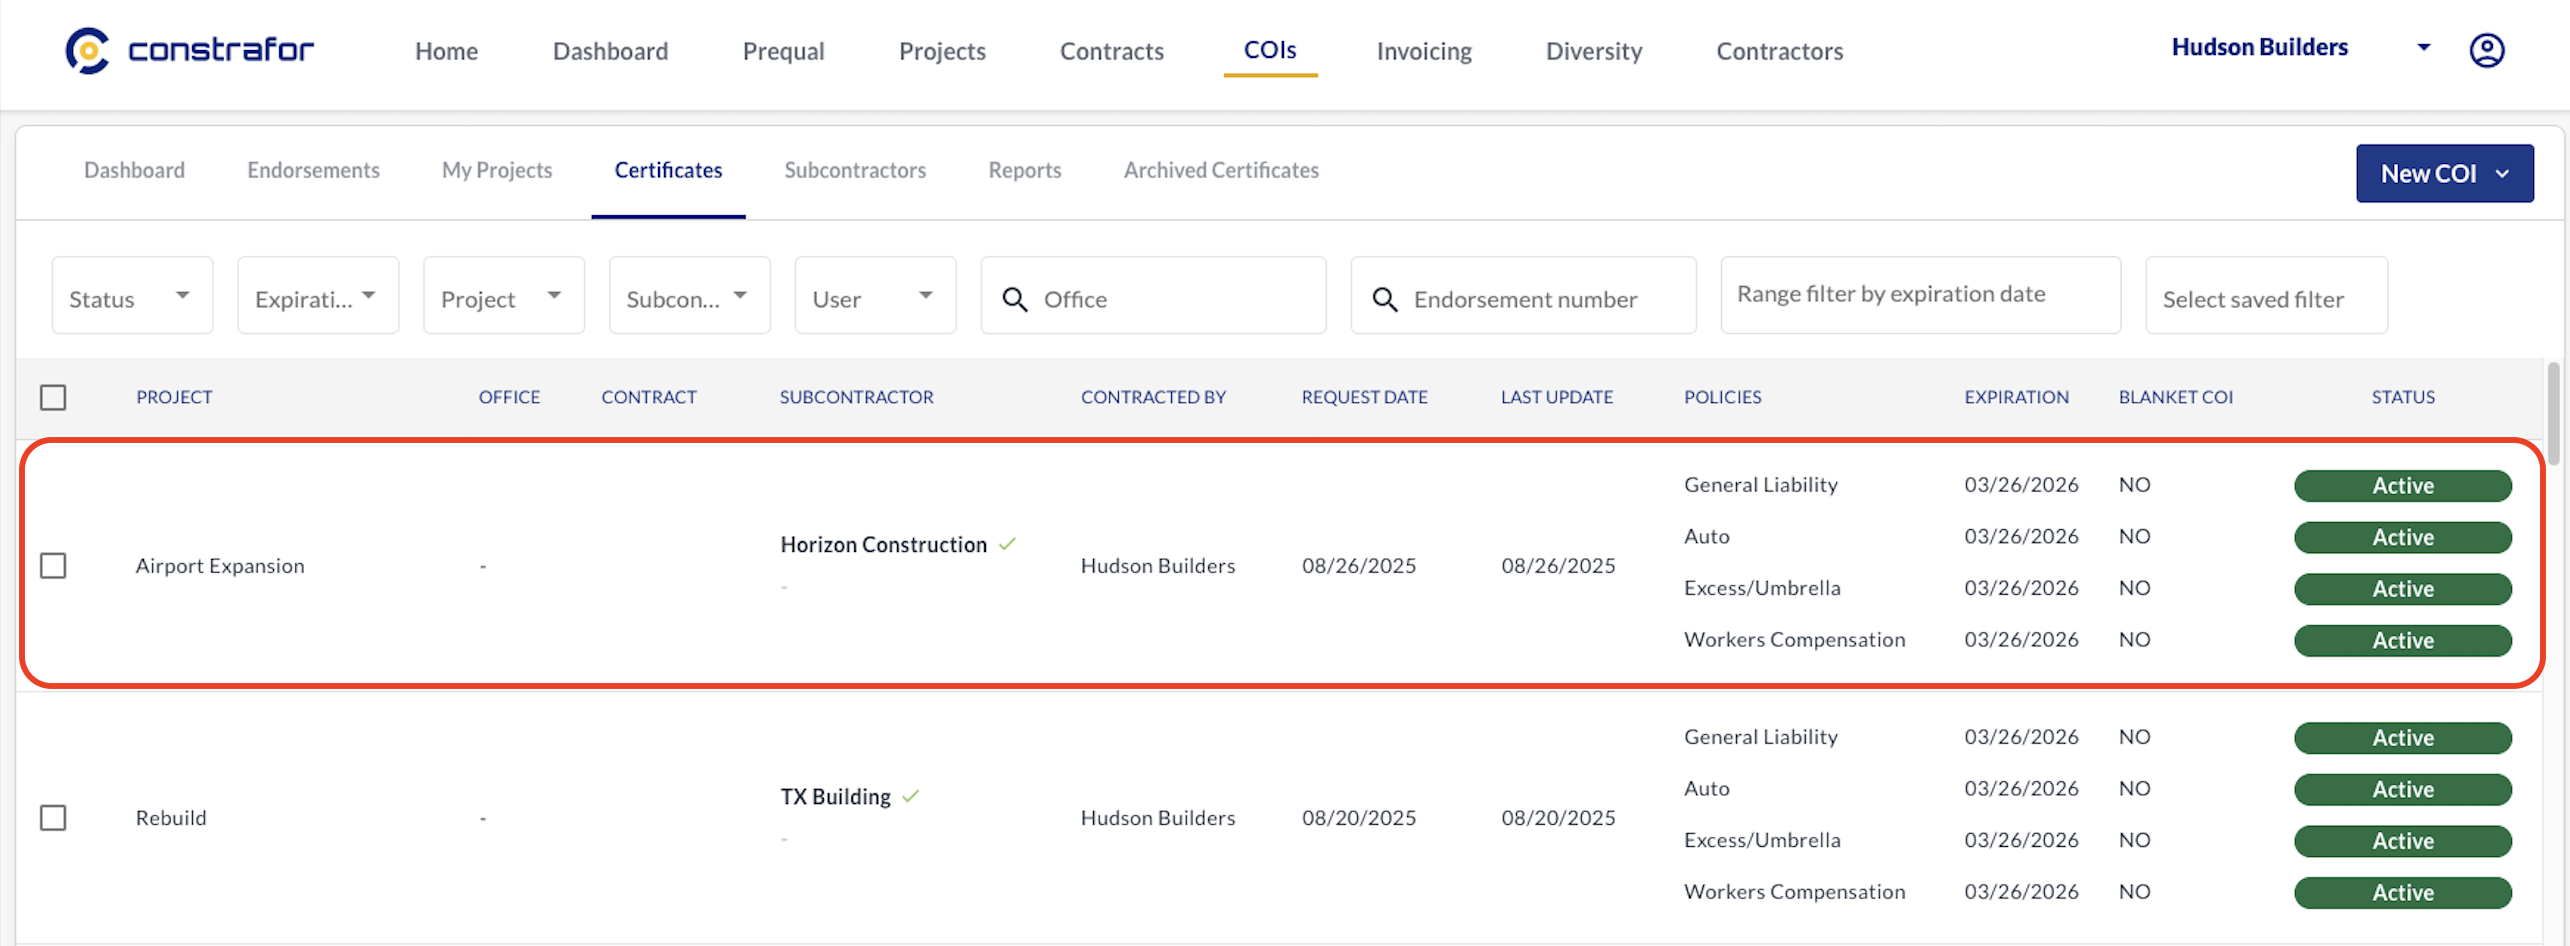2570x946 pixels.
Task: Sort by the REQUEST DATE column header
Action: (x=1364, y=397)
